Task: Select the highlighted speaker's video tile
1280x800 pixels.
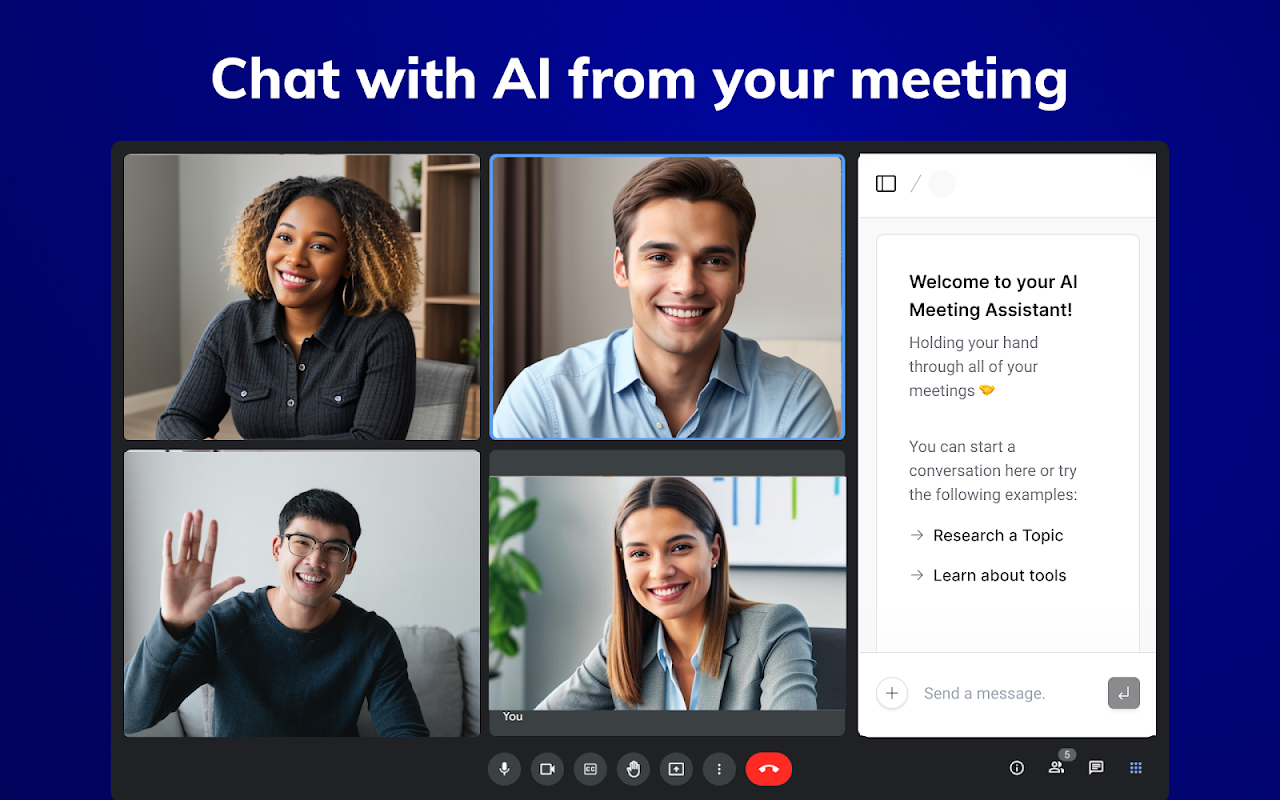Action: click(667, 297)
